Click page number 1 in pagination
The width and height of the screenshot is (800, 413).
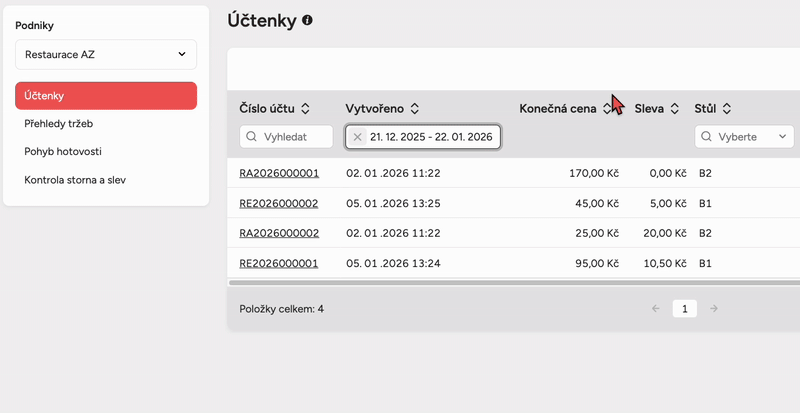coord(684,309)
